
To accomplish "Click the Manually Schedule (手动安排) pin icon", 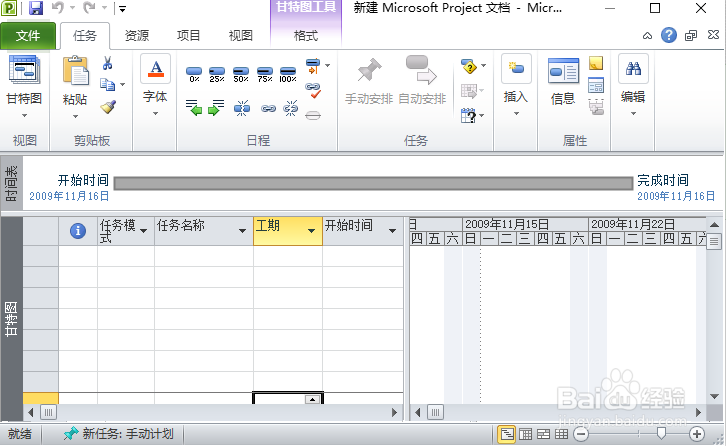I will pyautogui.click(x=369, y=71).
